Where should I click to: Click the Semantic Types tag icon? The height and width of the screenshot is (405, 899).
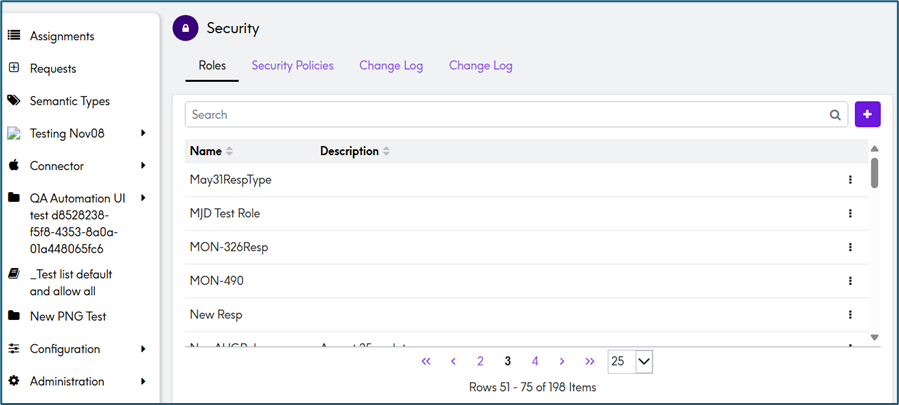pyautogui.click(x=14, y=101)
